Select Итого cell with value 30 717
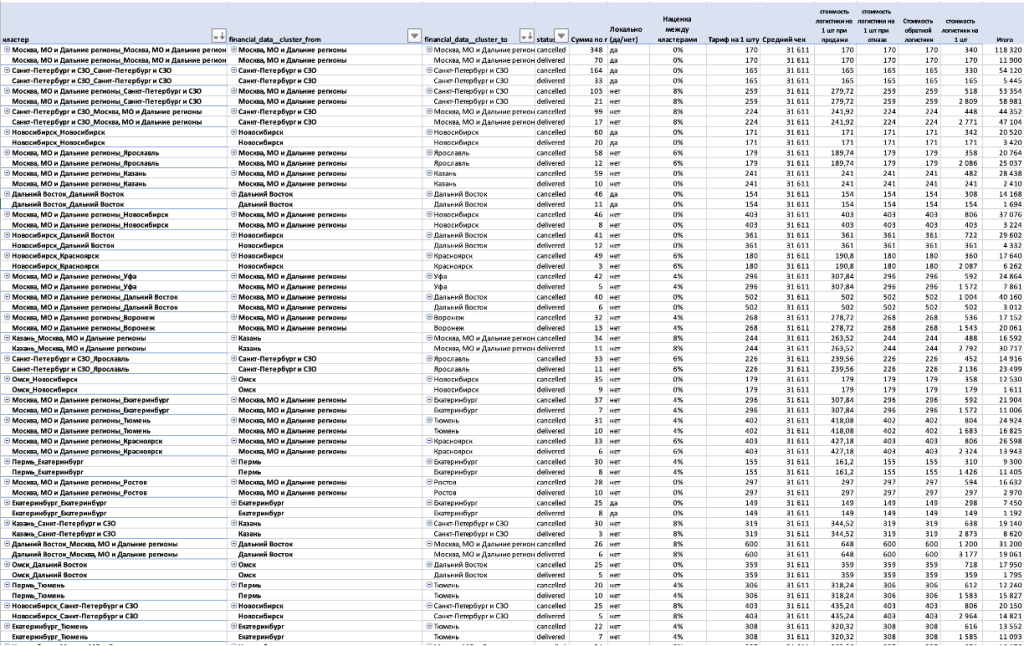Screen dimensions: 1024x646 click(1002, 348)
